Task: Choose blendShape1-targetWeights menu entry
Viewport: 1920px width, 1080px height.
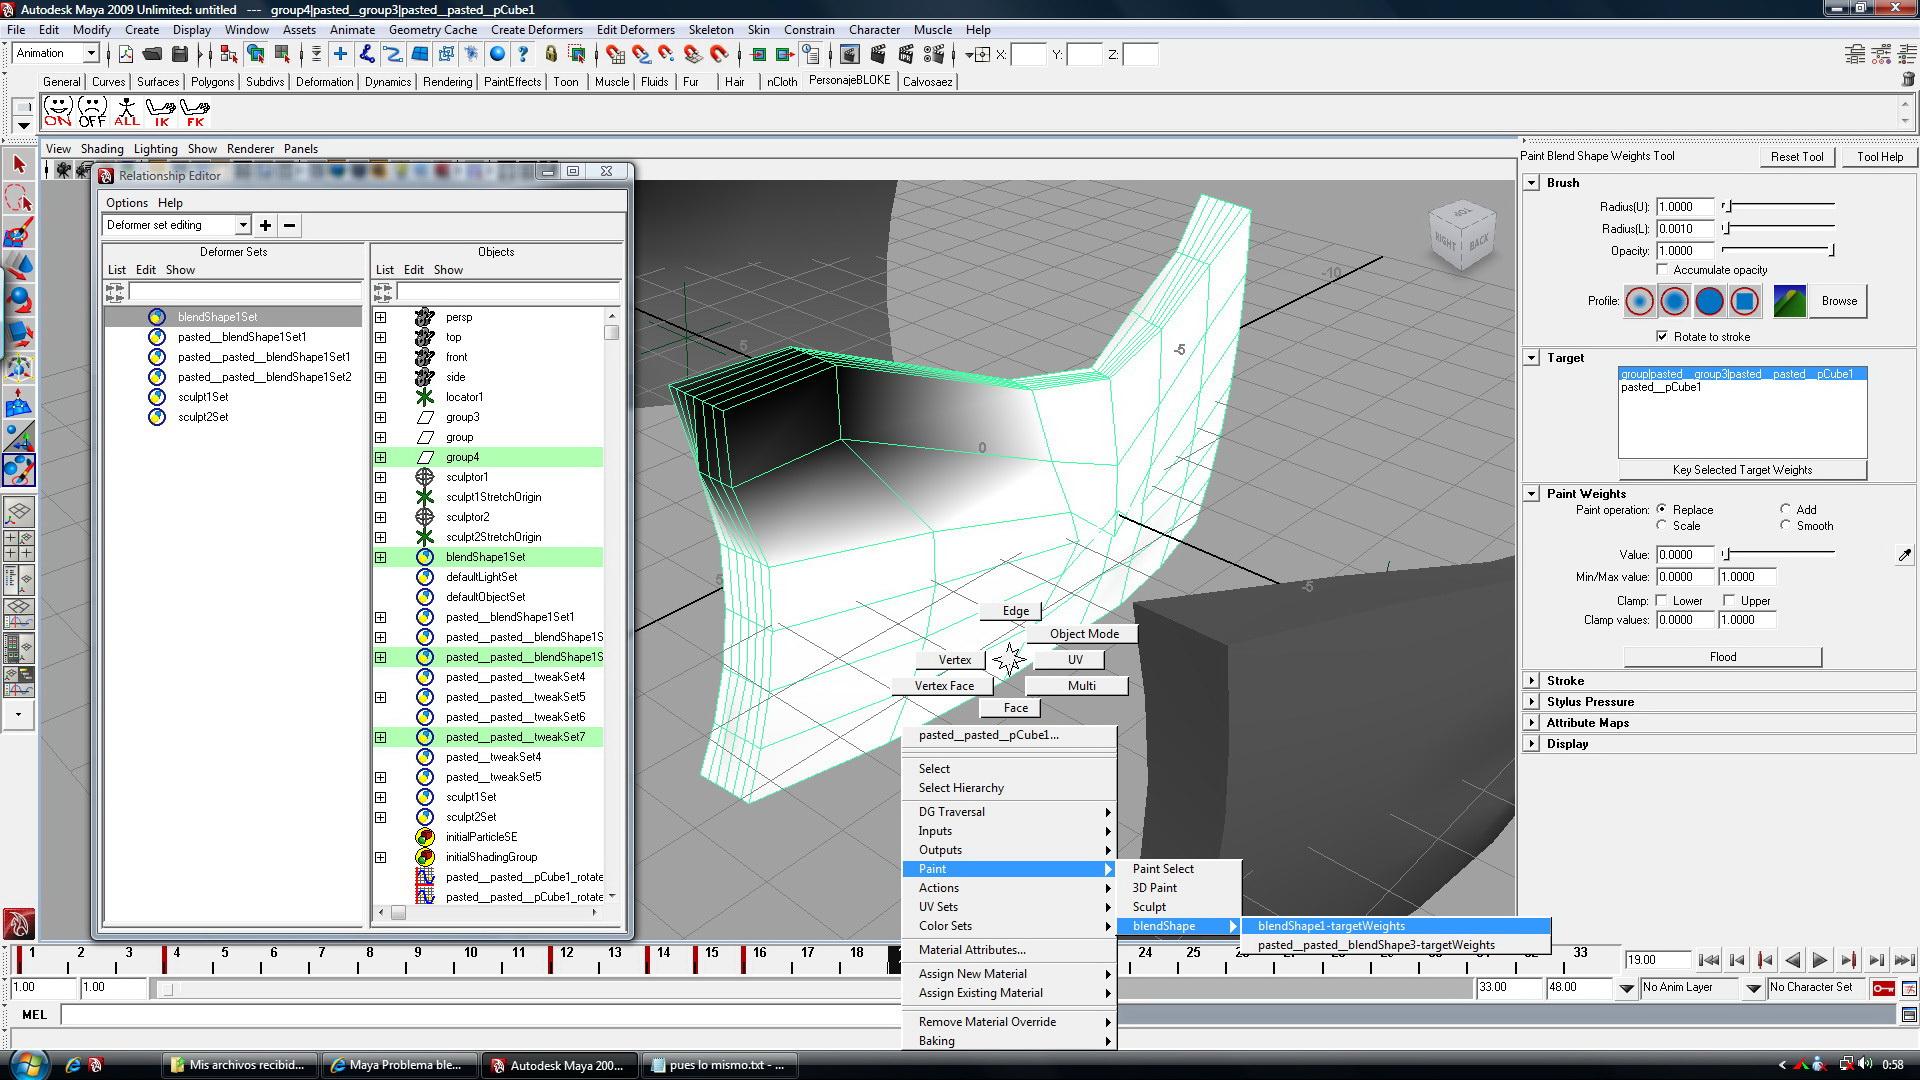Action: (x=1331, y=926)
